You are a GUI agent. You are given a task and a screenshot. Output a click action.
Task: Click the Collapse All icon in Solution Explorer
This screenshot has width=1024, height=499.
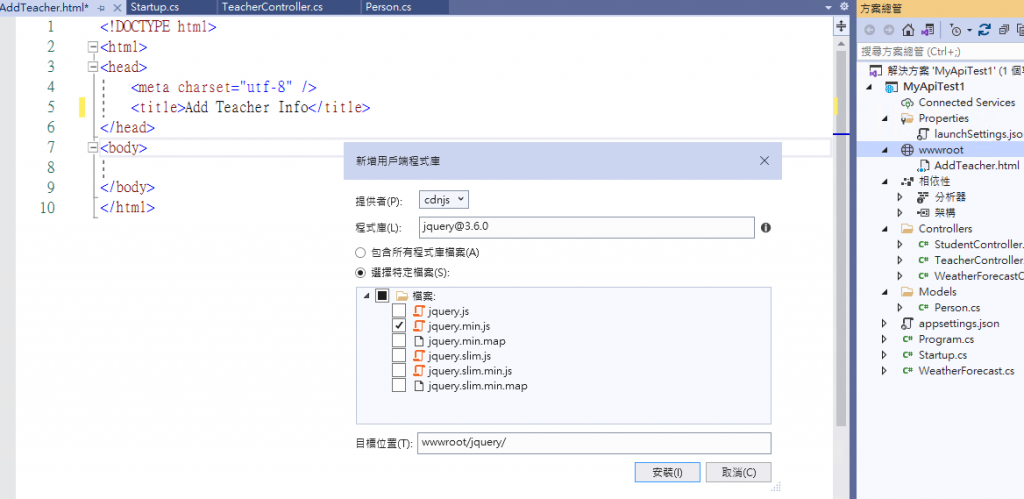click(1004, 30)
